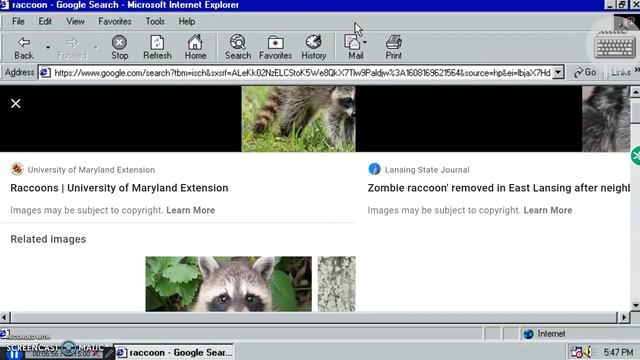Click the page icon in the address bar
The height and width of the screenshot is (360, 640).
click(x=45, y=73)
